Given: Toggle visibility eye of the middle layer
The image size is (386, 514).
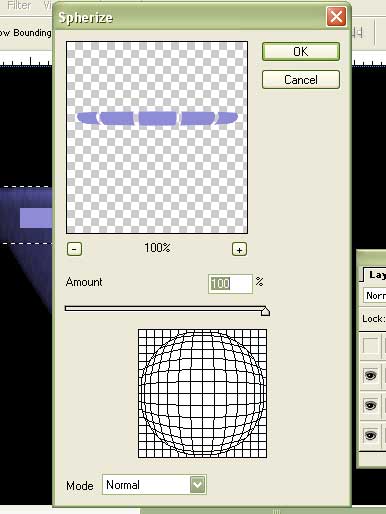Looking at the screenshot, I should click(370, 405).
